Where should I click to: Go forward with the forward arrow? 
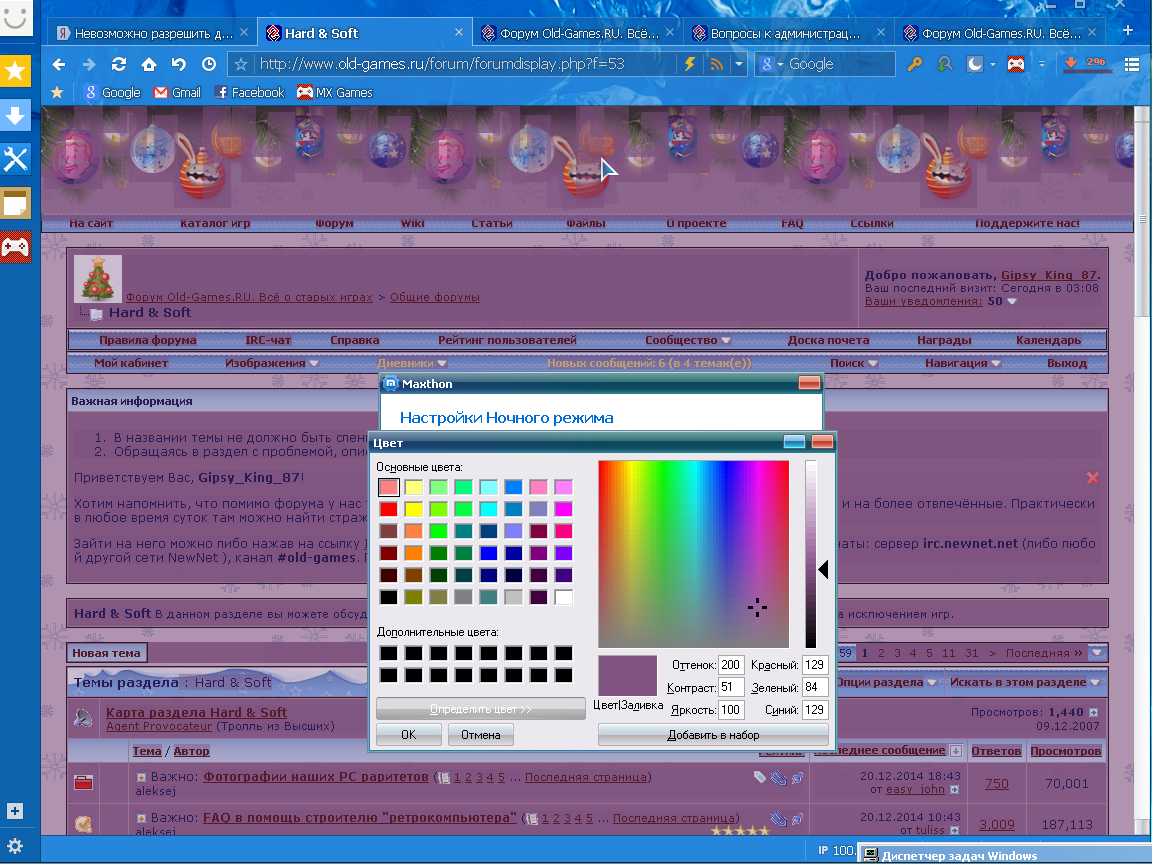coord(89,65)
